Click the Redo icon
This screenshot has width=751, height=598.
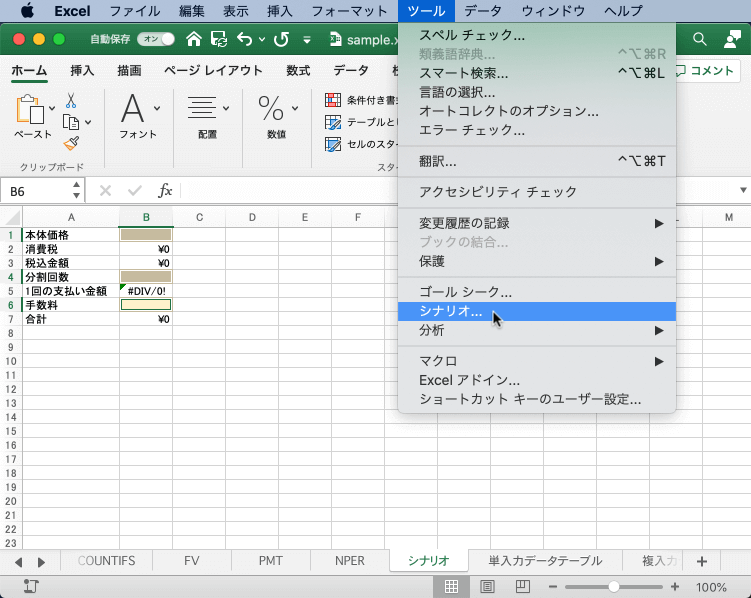pyautogui.click(x=282, y=39)
